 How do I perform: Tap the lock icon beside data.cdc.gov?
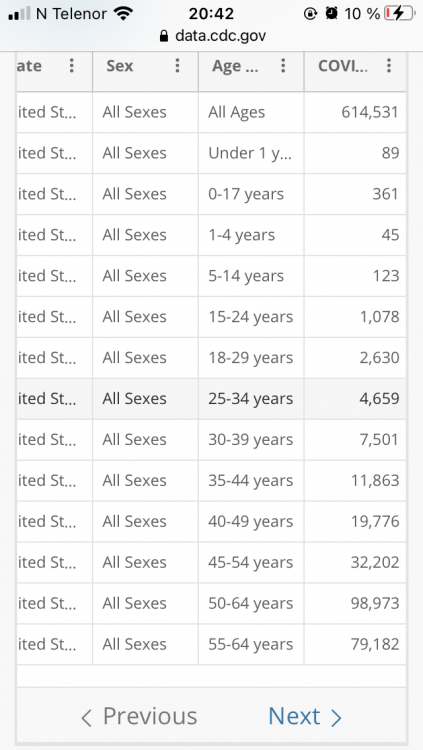click(x=164, y=36)
